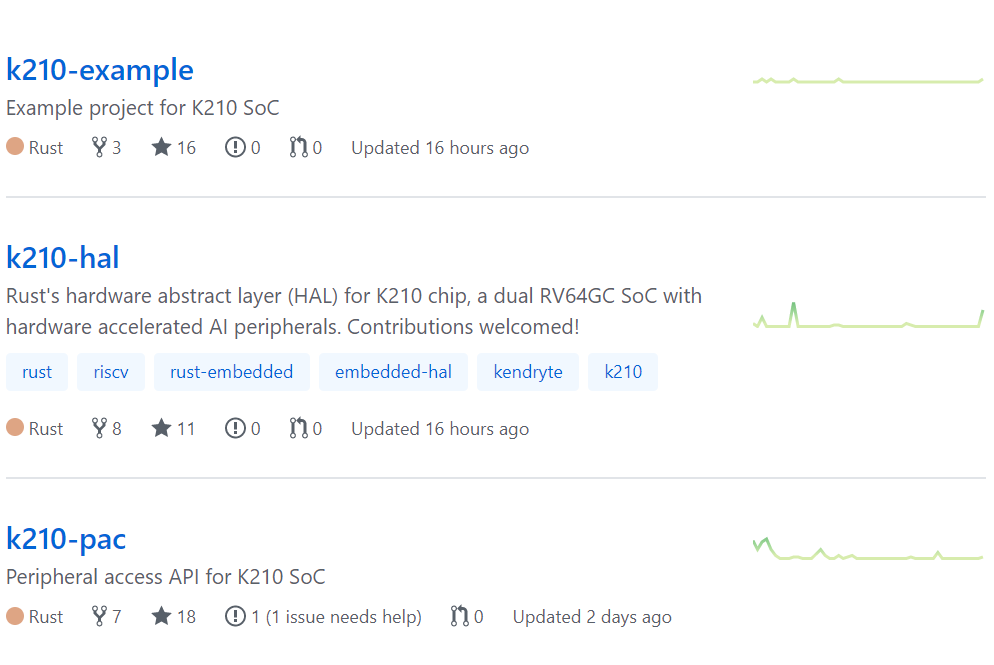Click the star icon for k210-hal
994x665 pixels.
(x=161, y=429)
